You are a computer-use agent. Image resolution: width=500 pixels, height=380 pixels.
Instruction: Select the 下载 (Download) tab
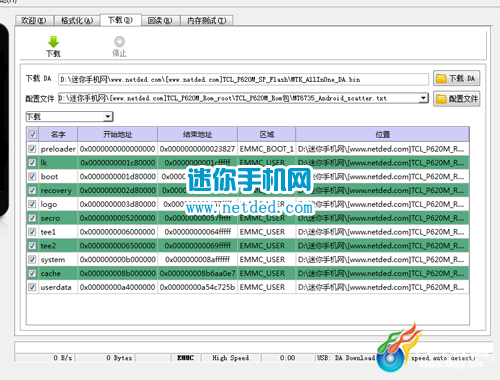point(121,20)
